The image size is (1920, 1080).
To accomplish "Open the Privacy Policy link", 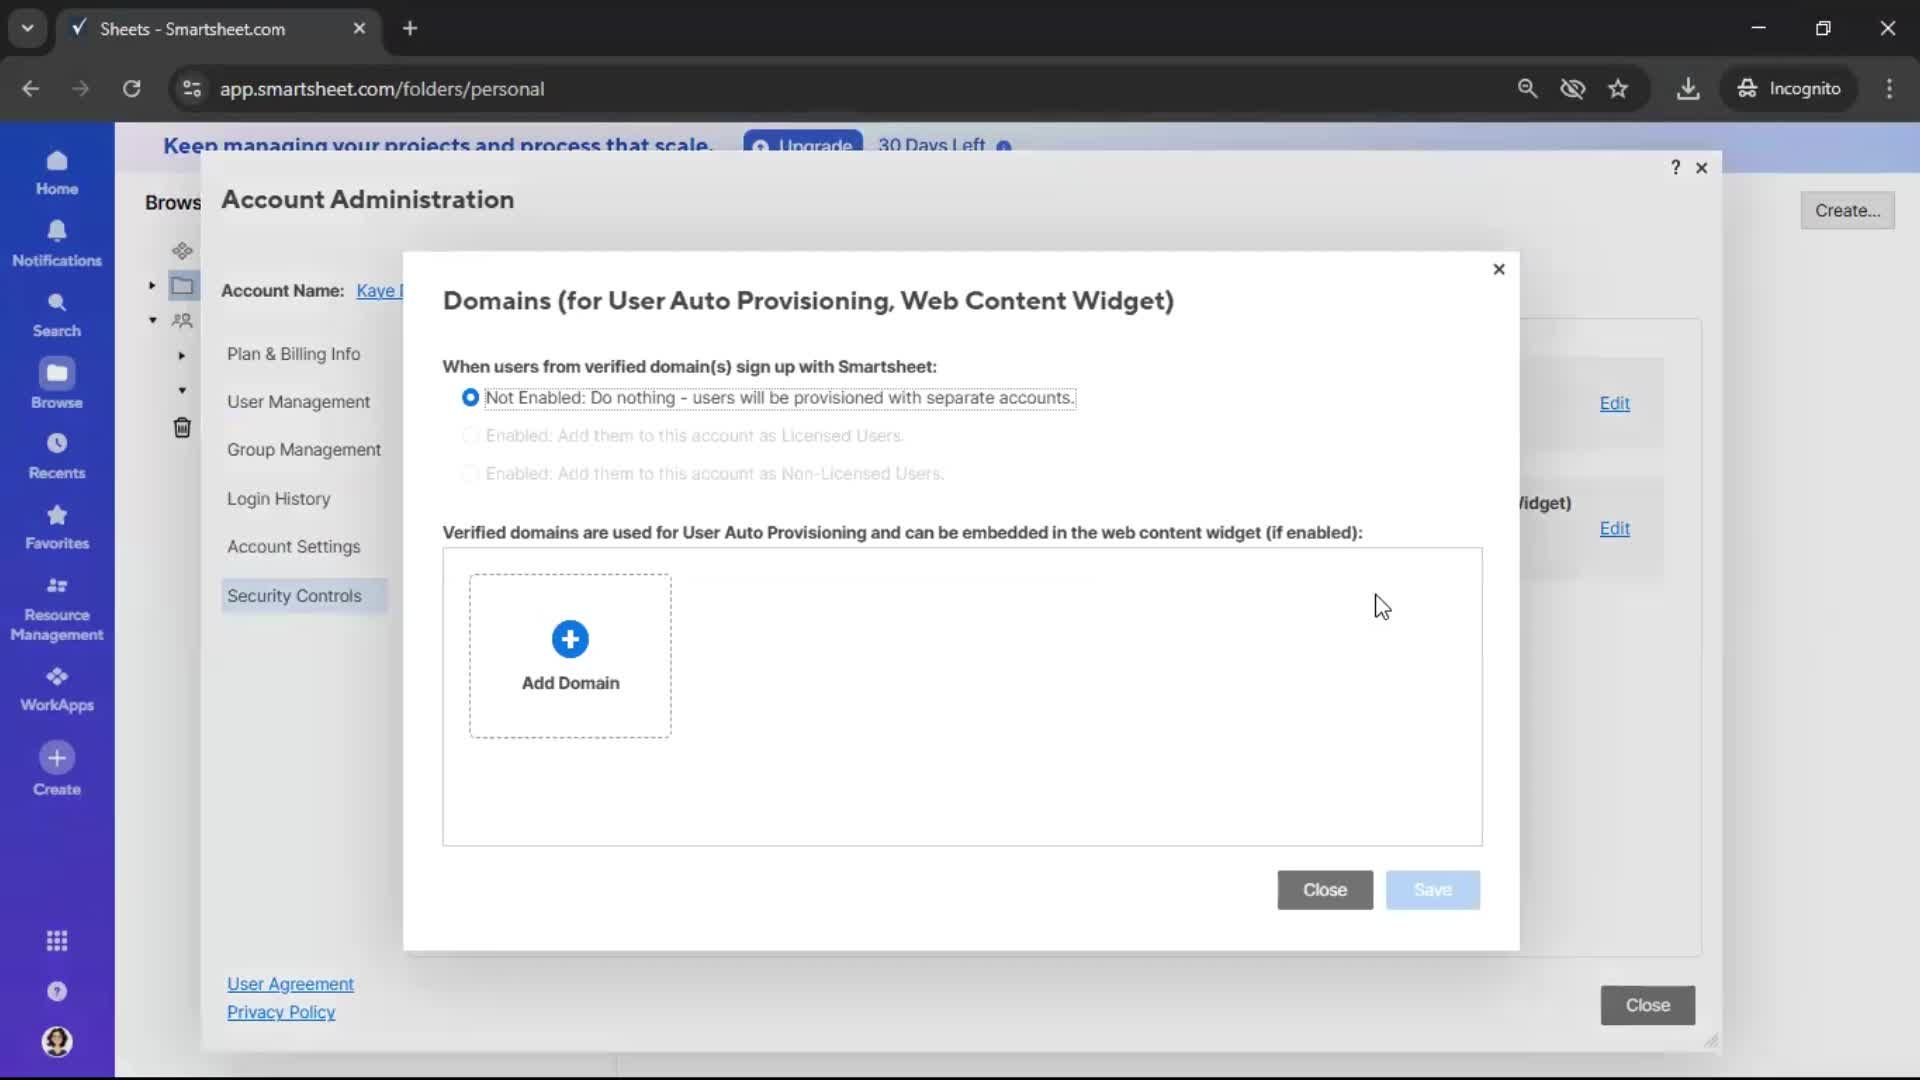I will 282,1012.
